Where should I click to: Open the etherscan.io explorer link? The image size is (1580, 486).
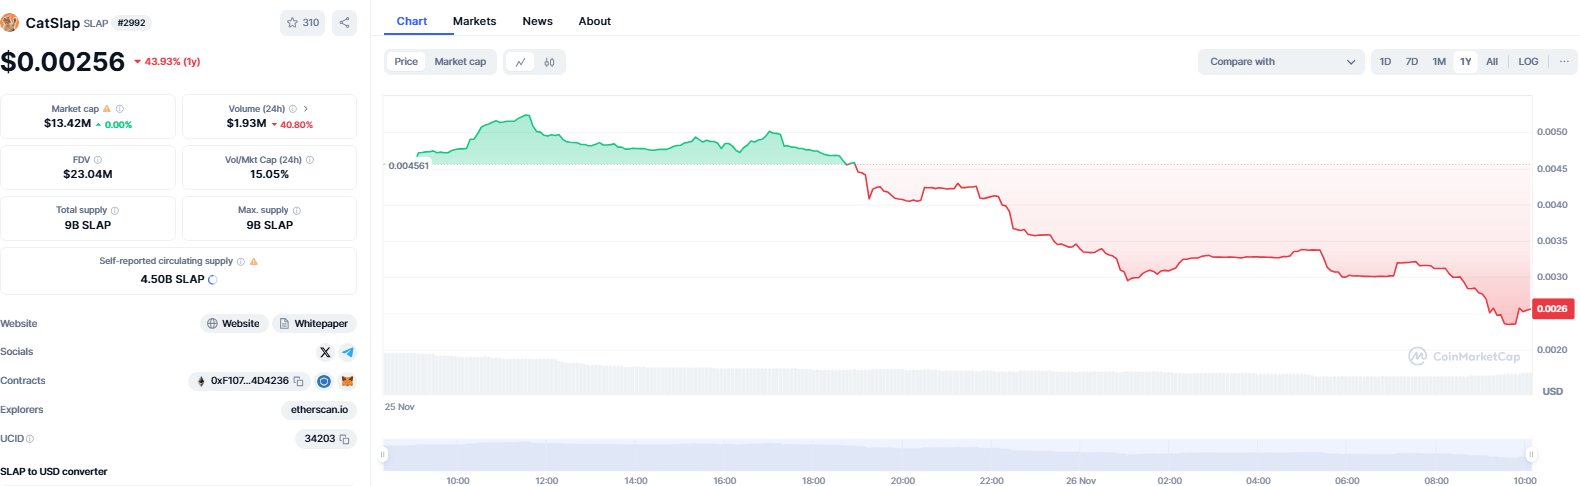[319, 410]
